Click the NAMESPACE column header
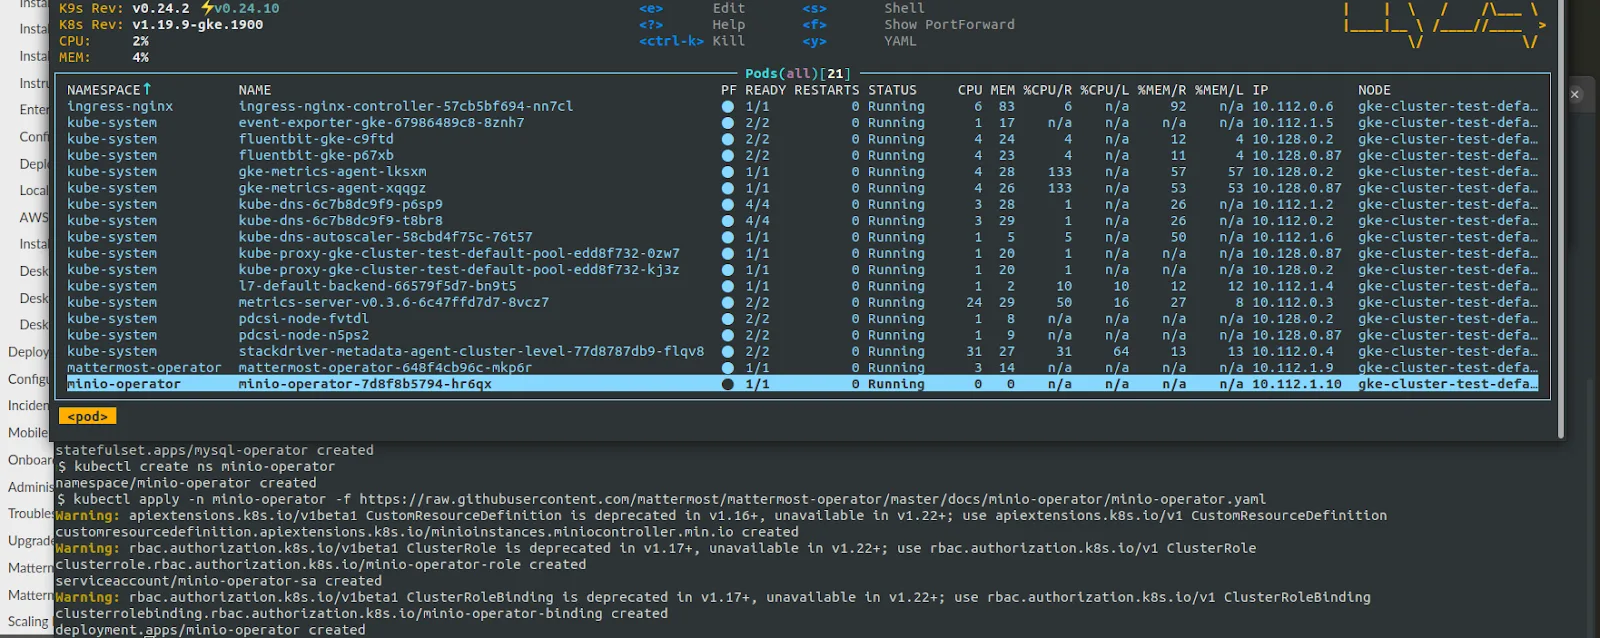The image size is (1600, 638). tap(109, 90)
